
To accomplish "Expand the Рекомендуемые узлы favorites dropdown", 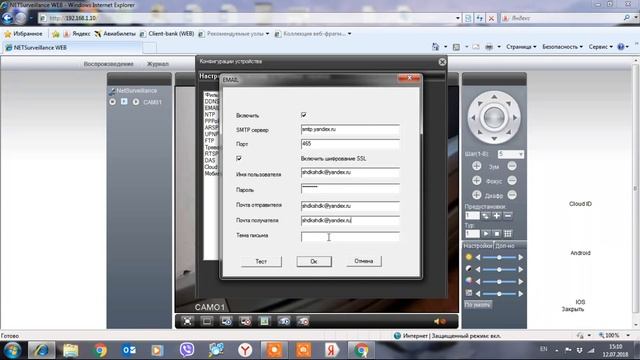I will tap(267, 34).
